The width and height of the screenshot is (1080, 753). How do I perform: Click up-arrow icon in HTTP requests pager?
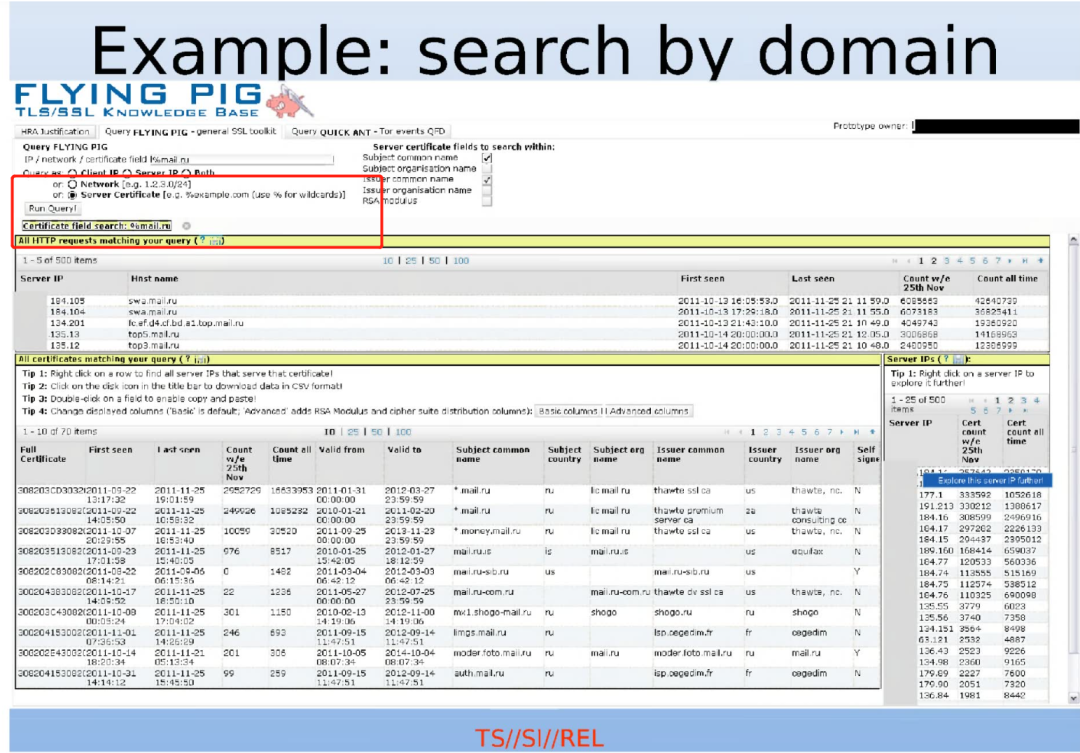[x=1040, y=261]
